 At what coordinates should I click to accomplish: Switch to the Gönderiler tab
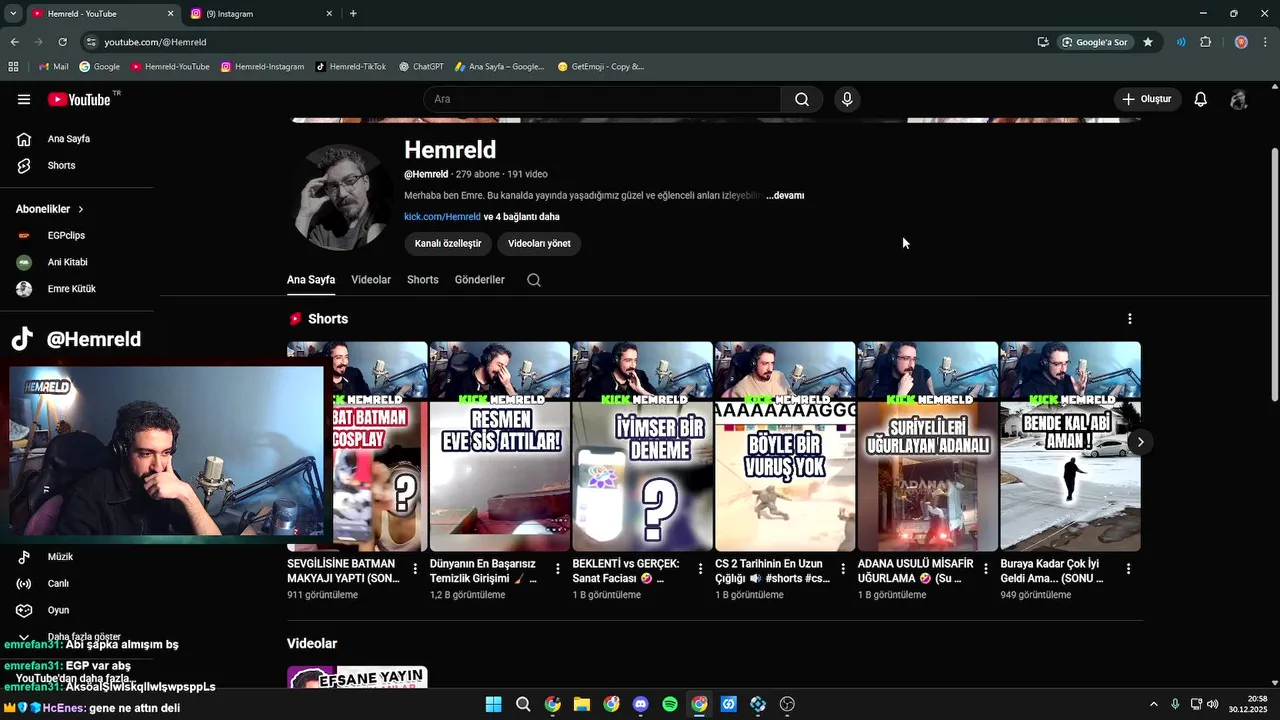(480, 280)
